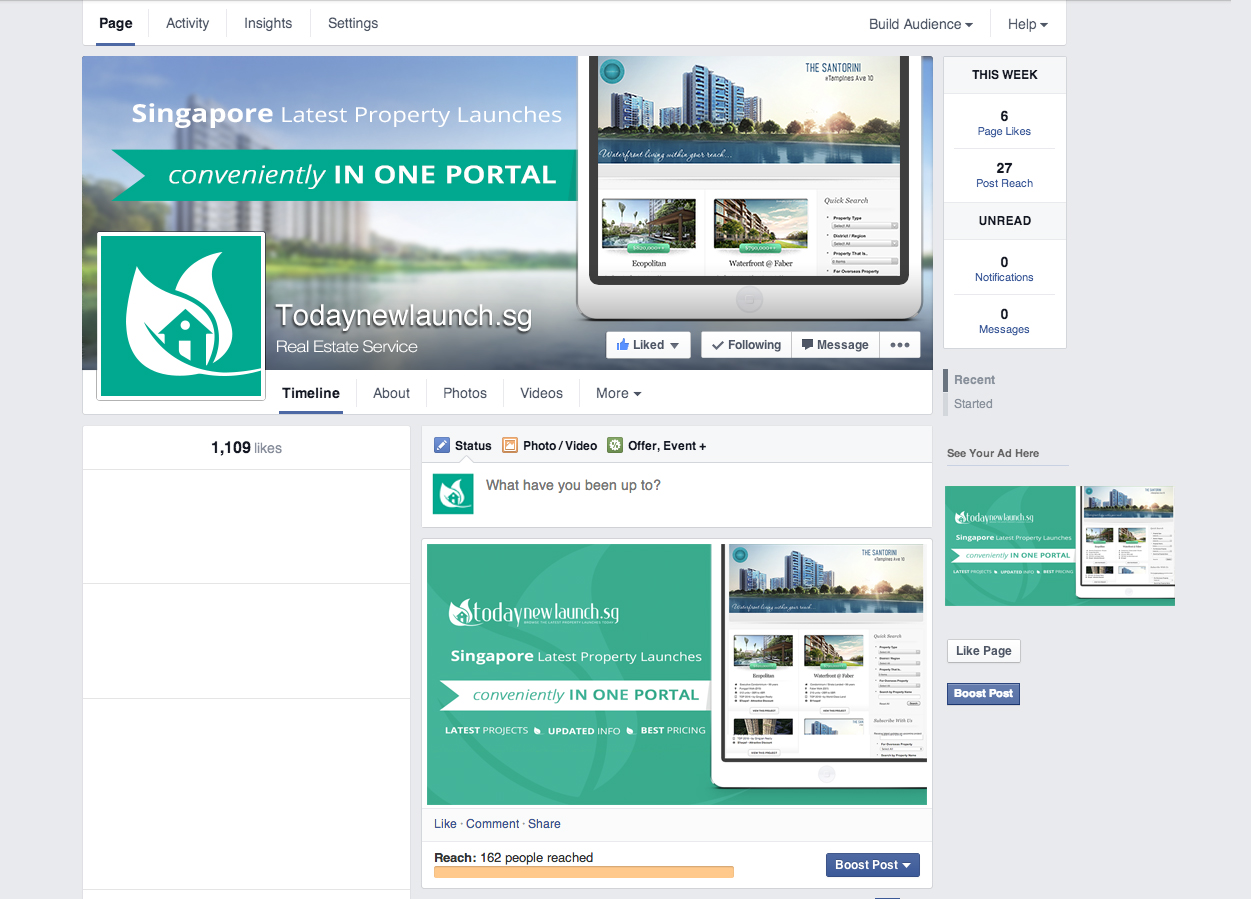Expand the Build Audience menu
Screen dimensions: 1251x899
(921, 24)
